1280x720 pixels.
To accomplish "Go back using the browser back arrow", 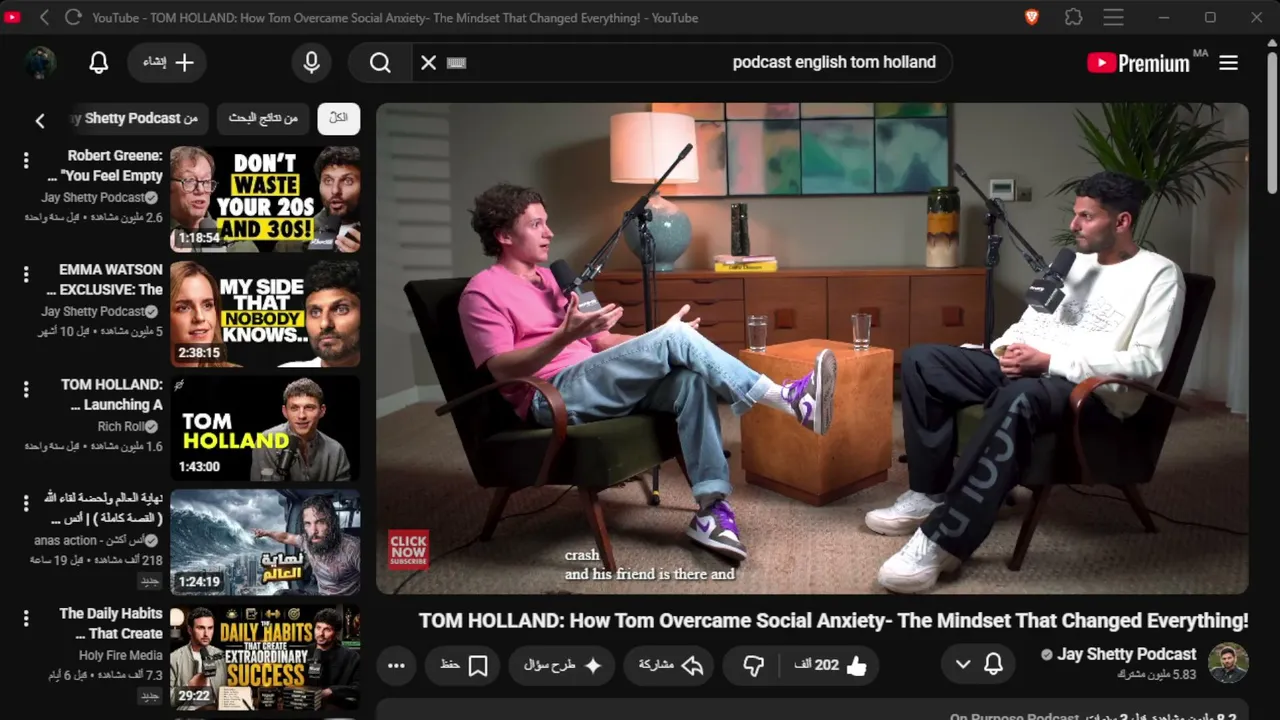I will [x=44, y=17].
